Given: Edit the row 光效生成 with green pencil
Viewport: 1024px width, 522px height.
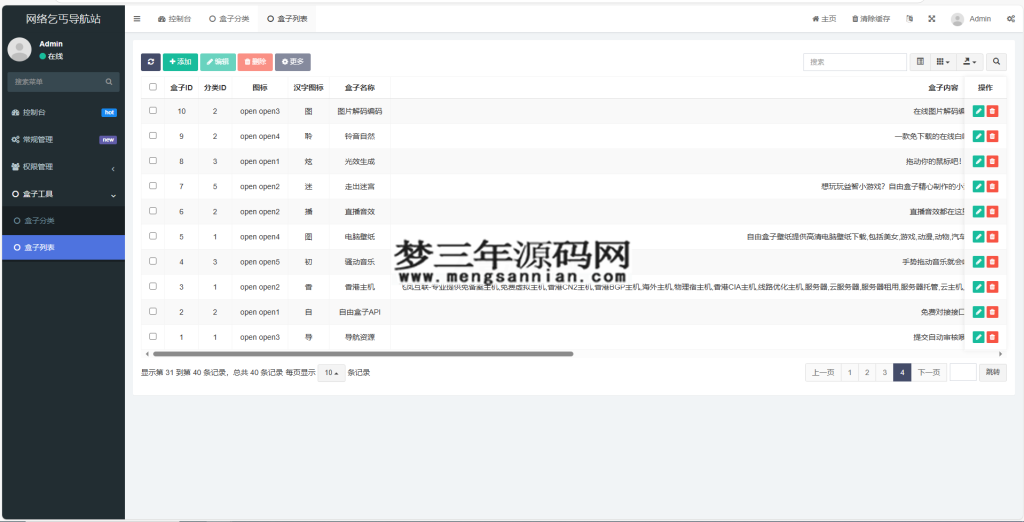Looking at the screenshot, I should tap(978, 161).
